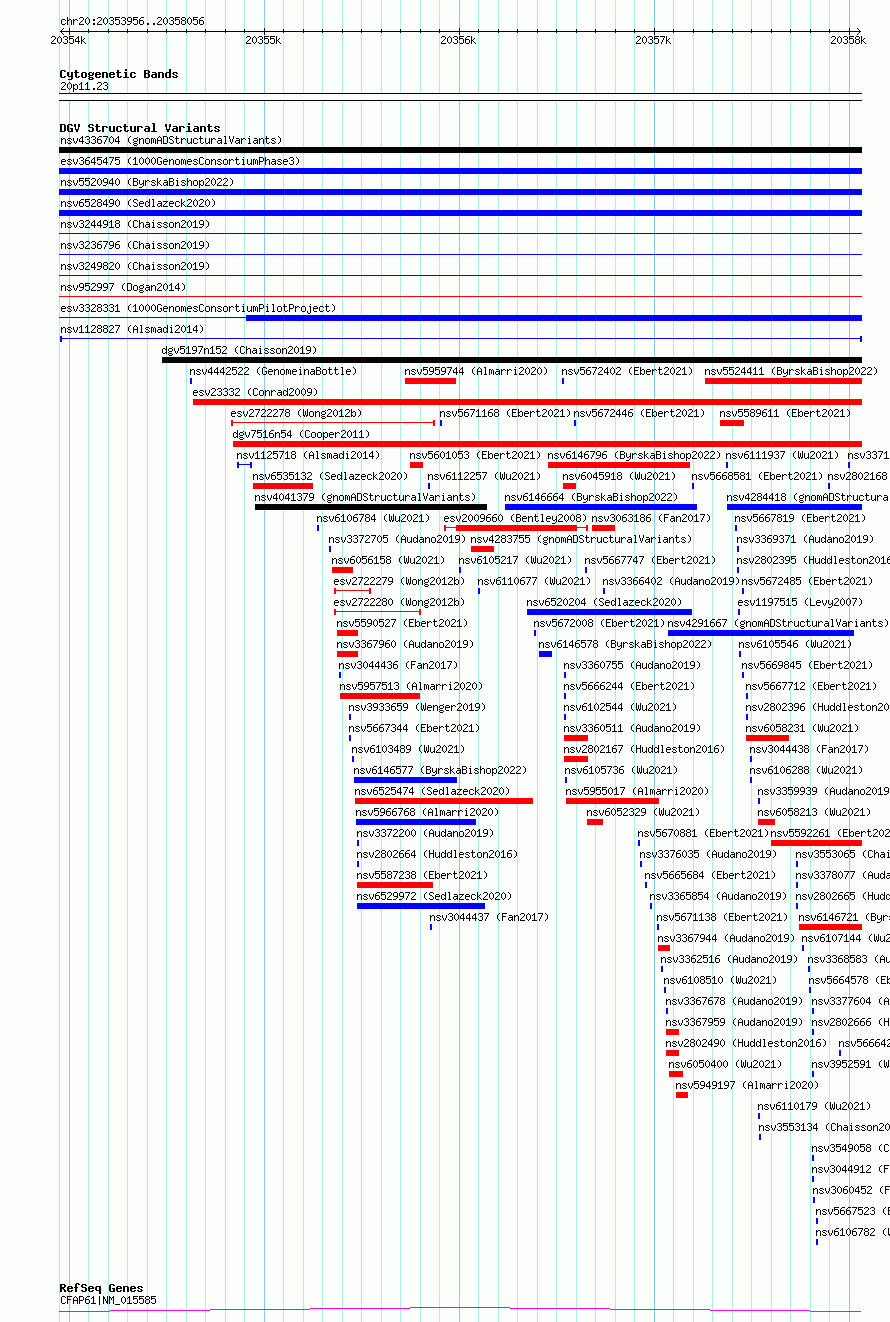Click blue bar under nsv6529972 Sedlazeck2020

click(421, 906)
